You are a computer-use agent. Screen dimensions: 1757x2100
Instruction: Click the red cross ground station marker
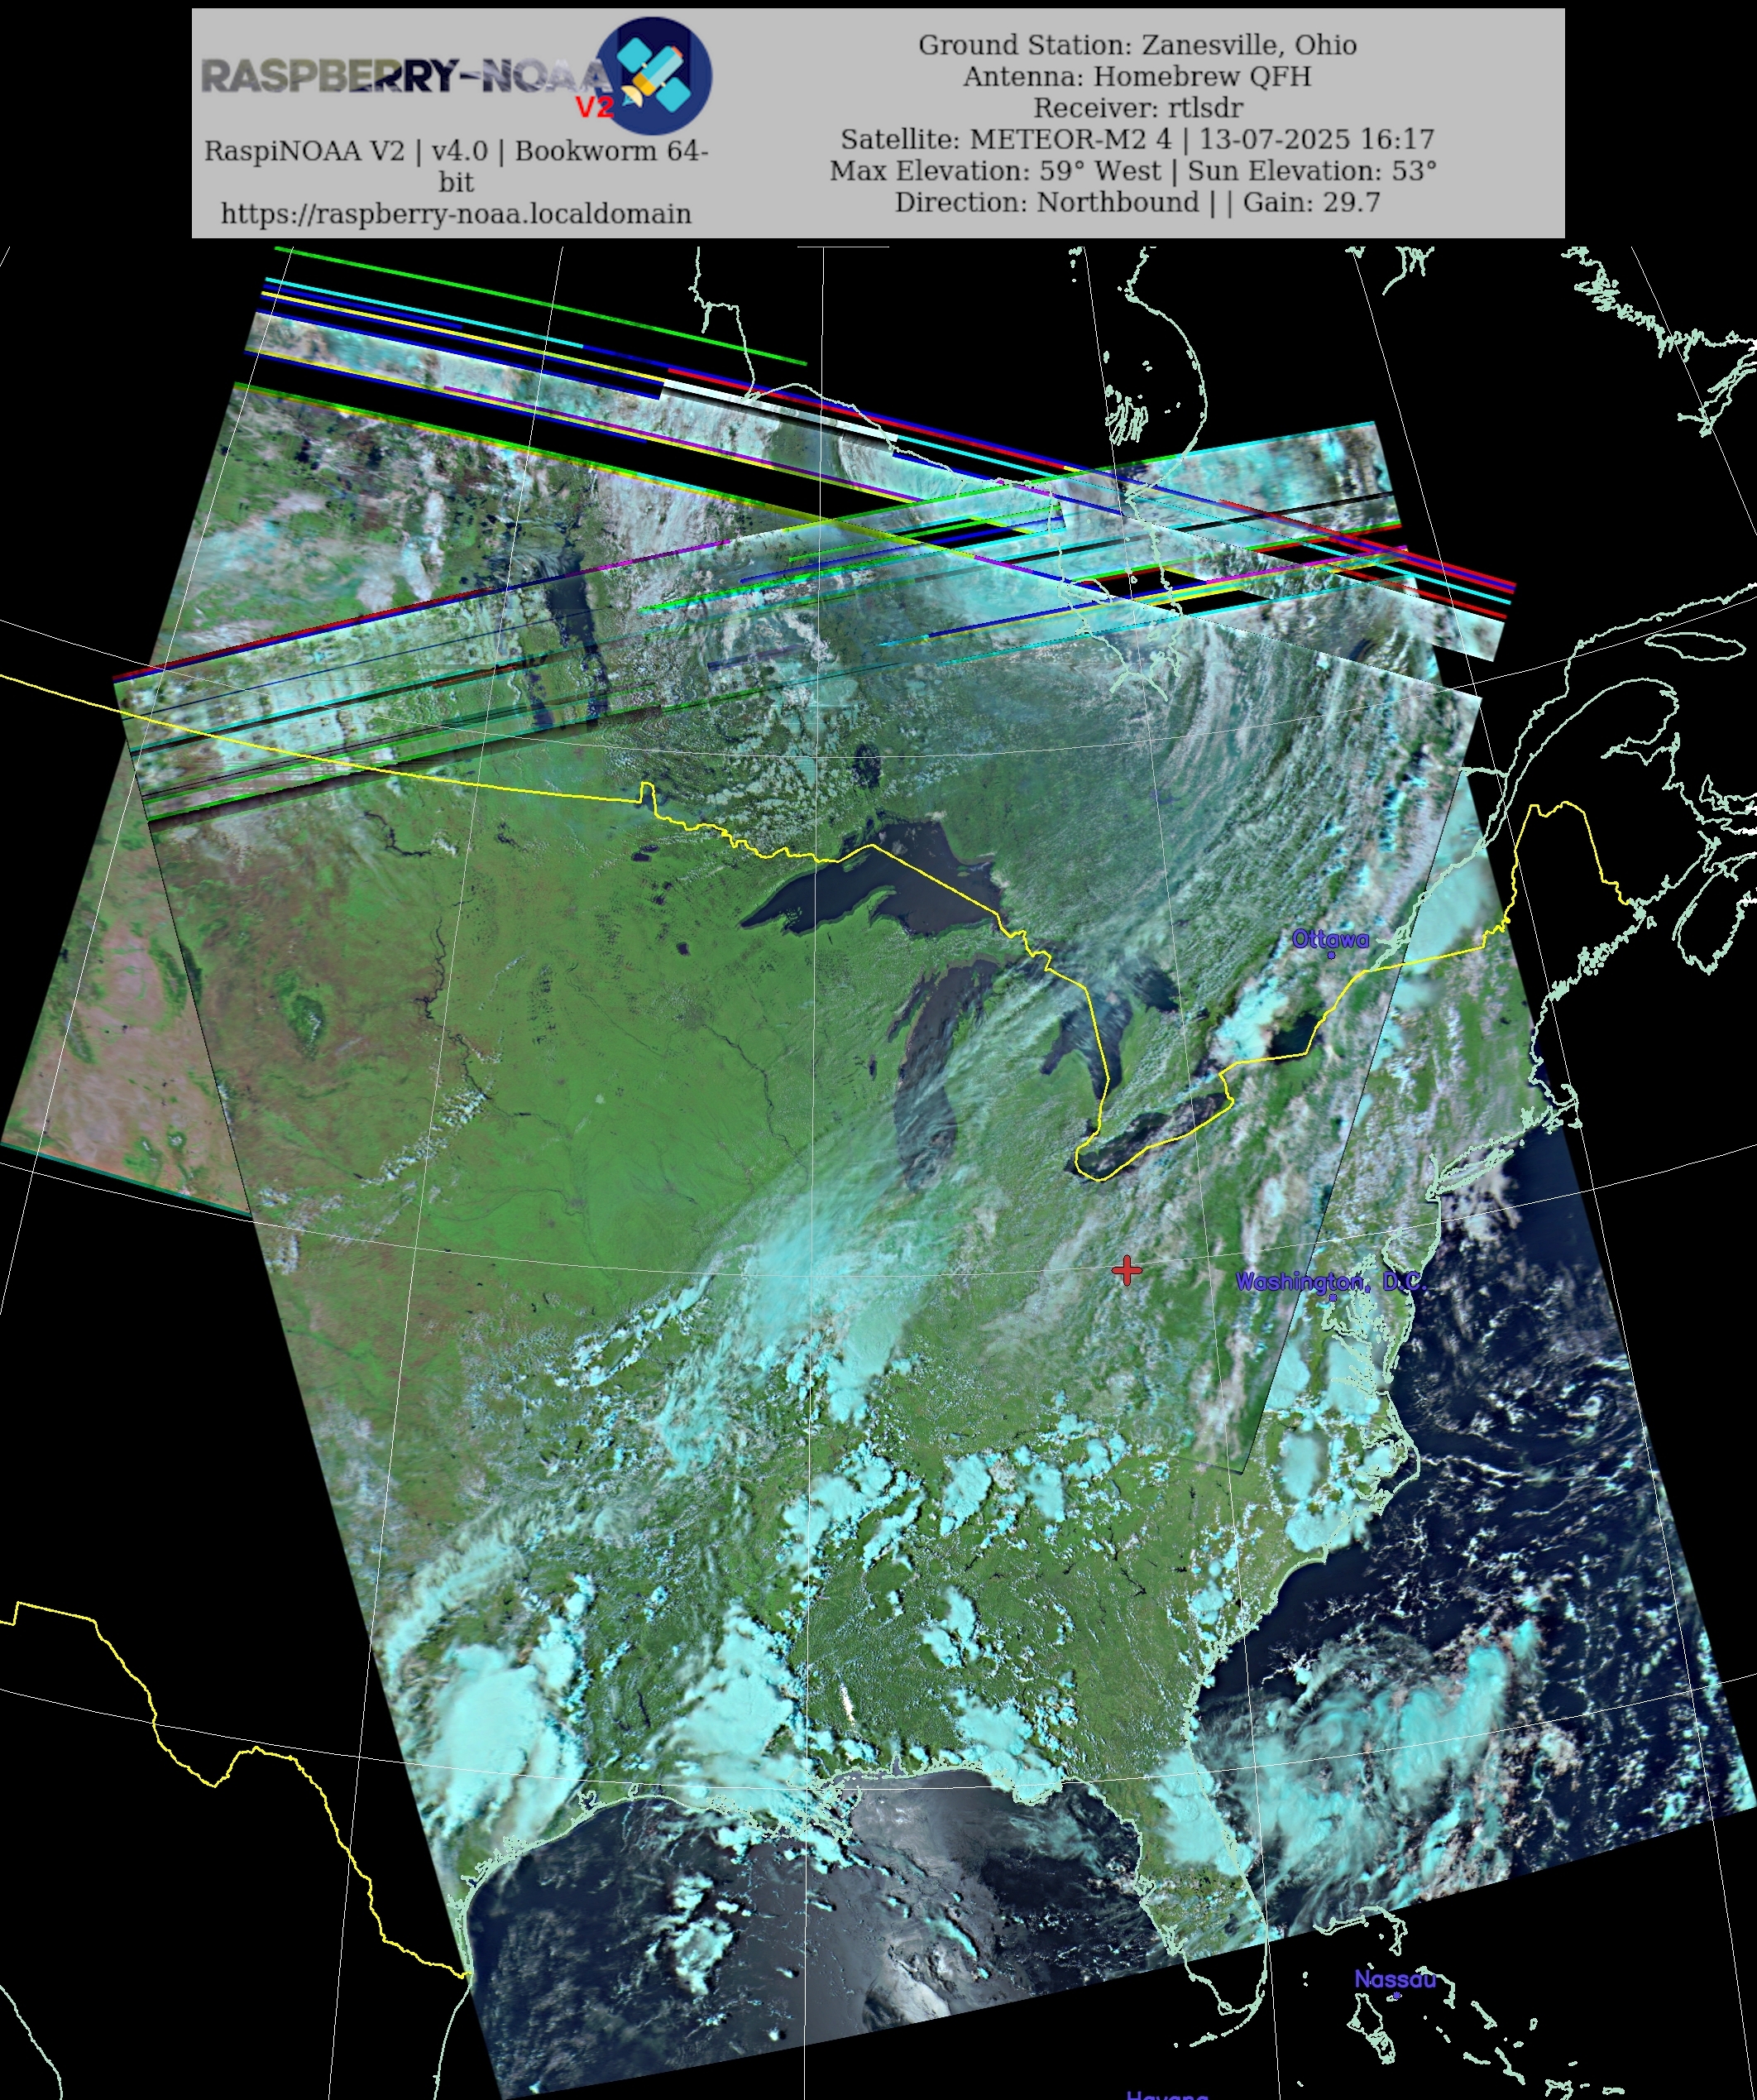click(x=1127, y=1270)
